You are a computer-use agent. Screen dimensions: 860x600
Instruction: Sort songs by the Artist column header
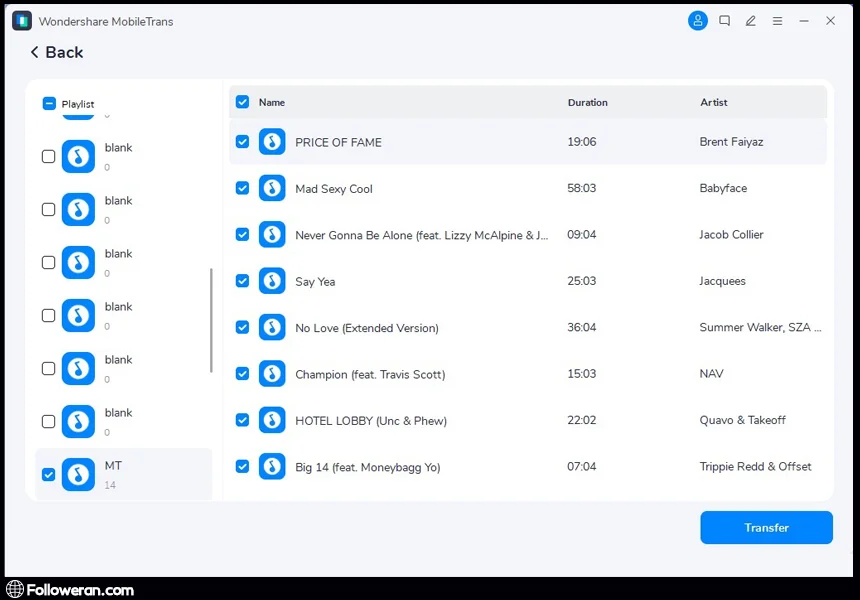click(x=713, y=102)
